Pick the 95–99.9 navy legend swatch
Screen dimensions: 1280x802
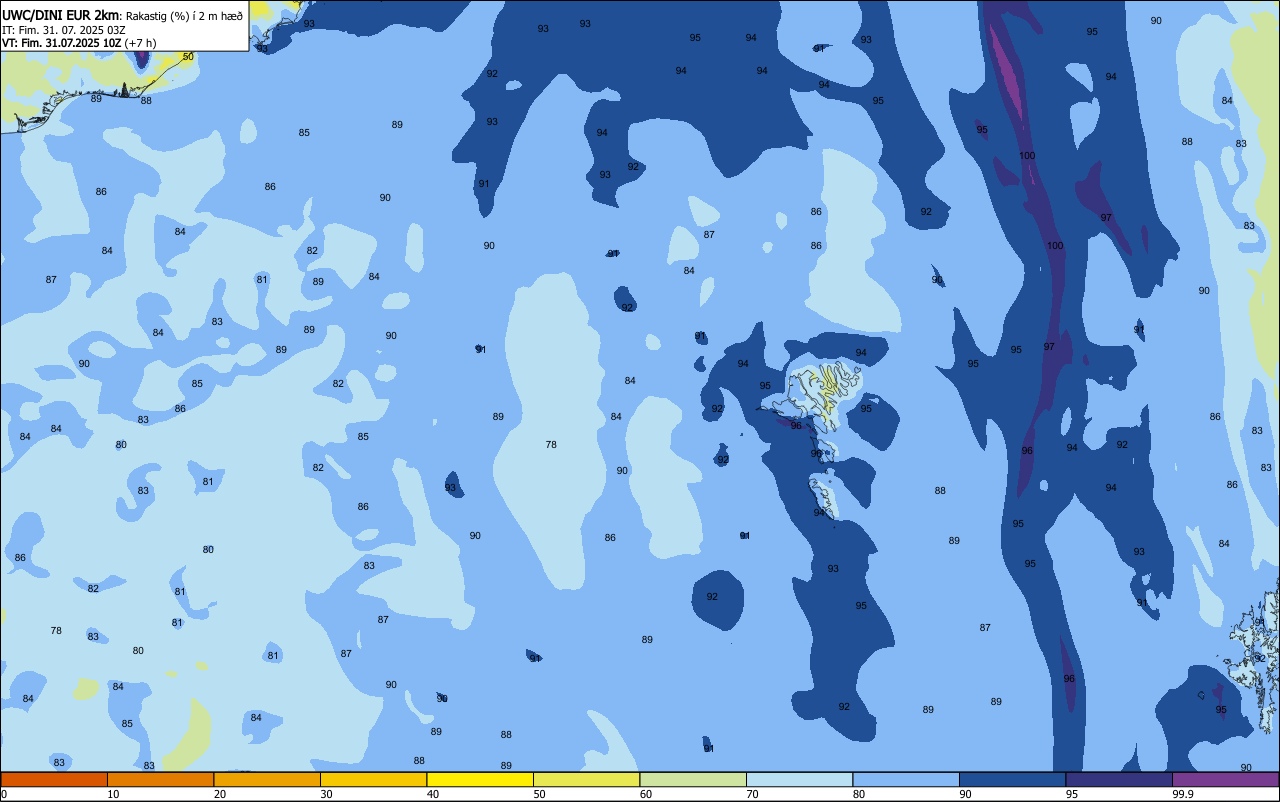(1119, 779)
